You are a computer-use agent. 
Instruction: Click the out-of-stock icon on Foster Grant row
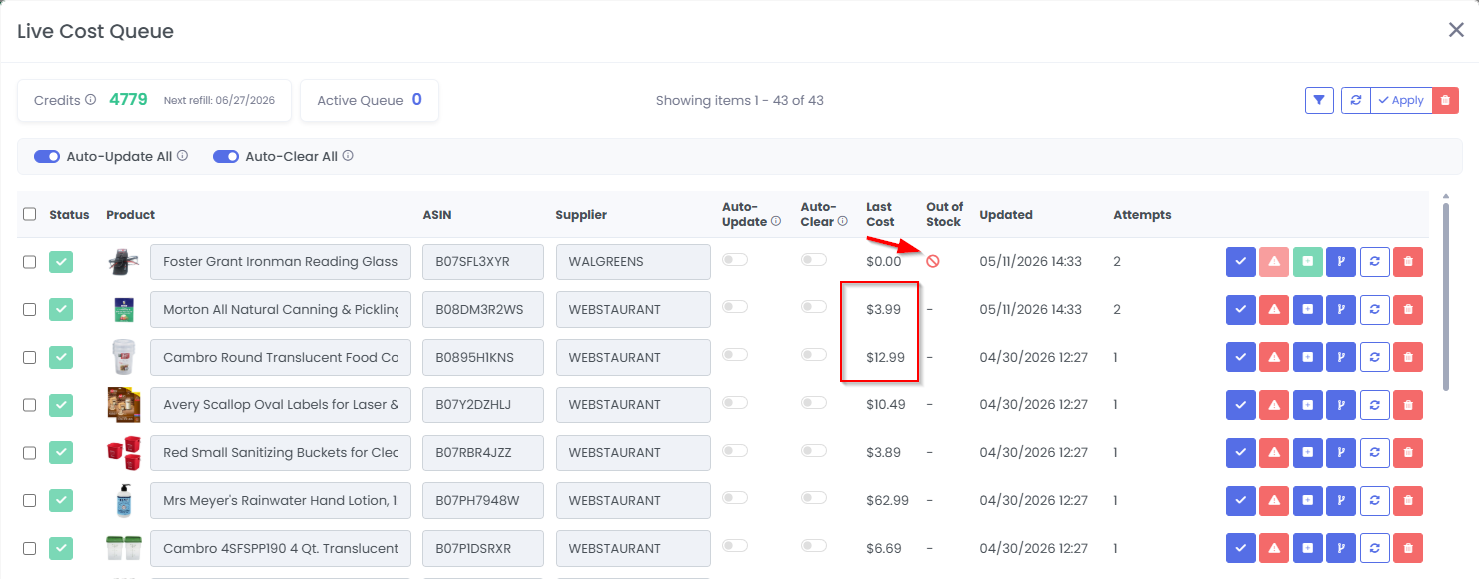933,261
